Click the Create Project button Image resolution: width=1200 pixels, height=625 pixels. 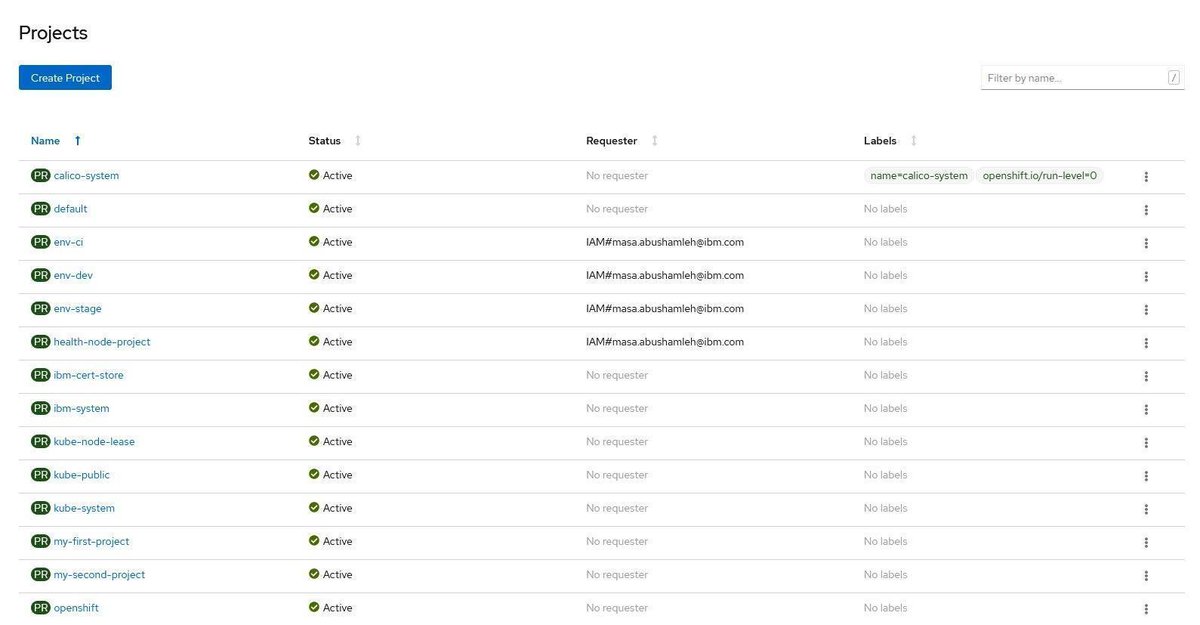coord(65,78)
